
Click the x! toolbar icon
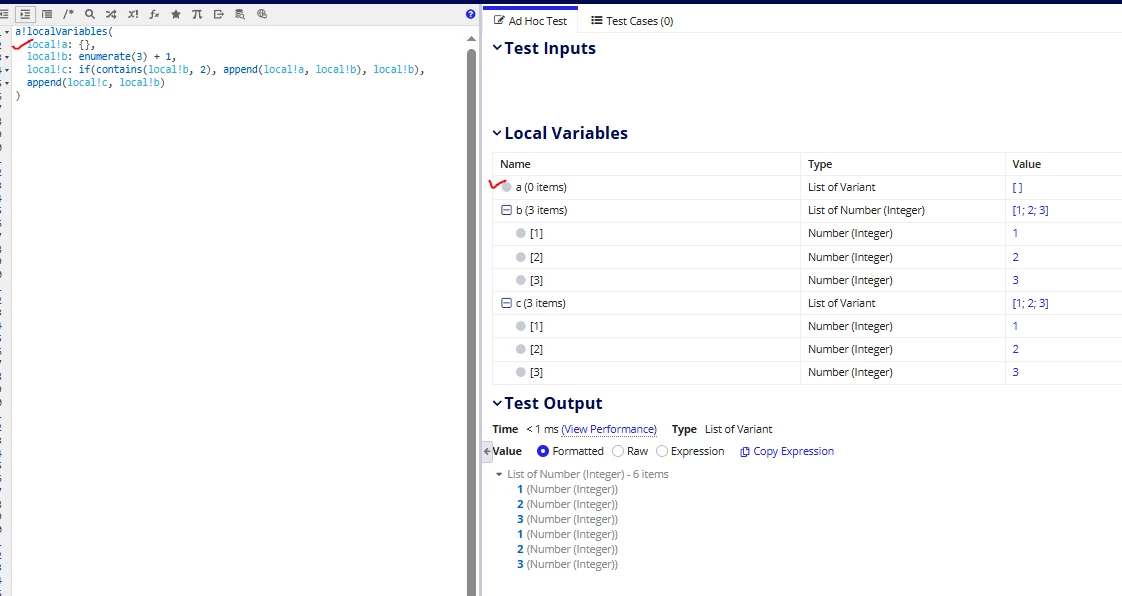[x=133, y=14]
